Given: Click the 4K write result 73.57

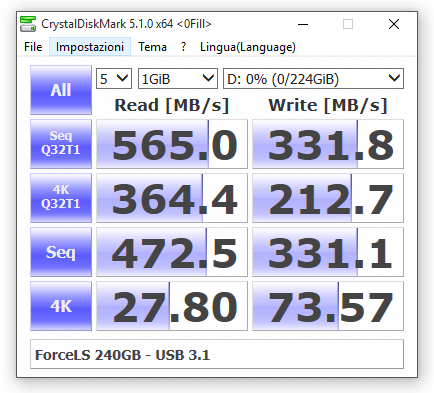Looking at the screenshot, I should pyautogui.click(x=328, y=306).
